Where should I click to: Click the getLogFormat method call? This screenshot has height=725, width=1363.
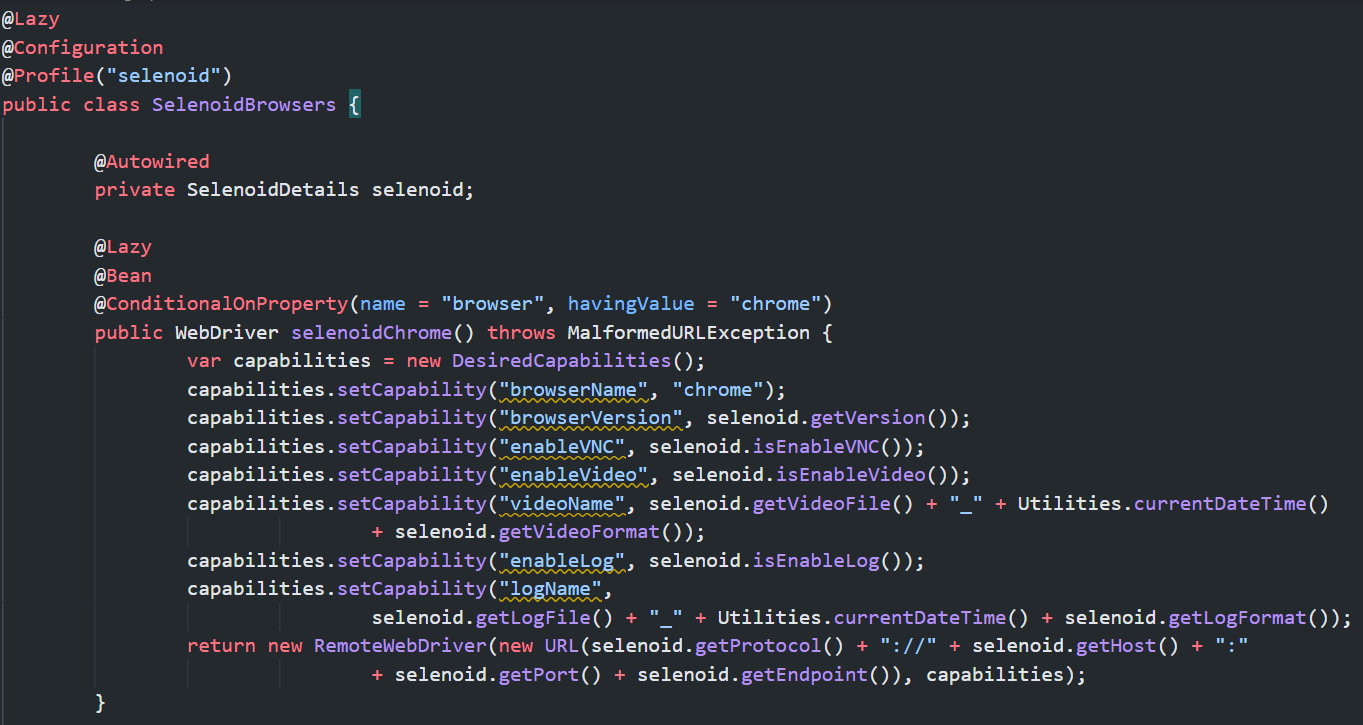pyautogui.click(x=1236, y=618)
